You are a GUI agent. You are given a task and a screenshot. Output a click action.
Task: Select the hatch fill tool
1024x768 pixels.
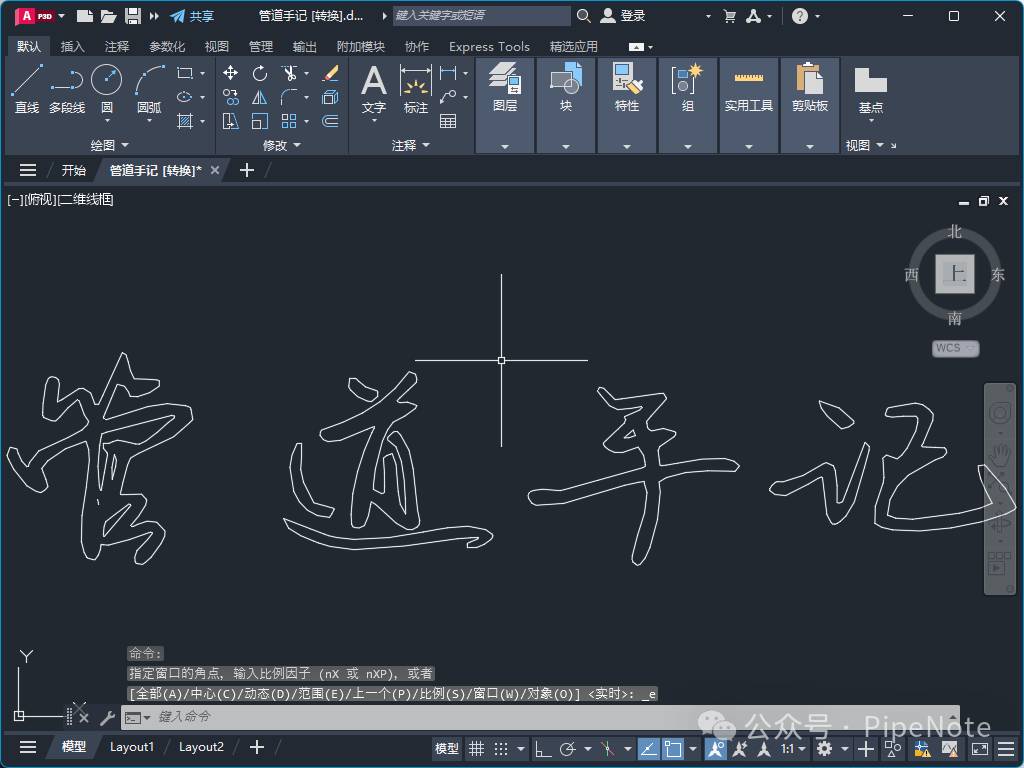[x=185, y=121]
